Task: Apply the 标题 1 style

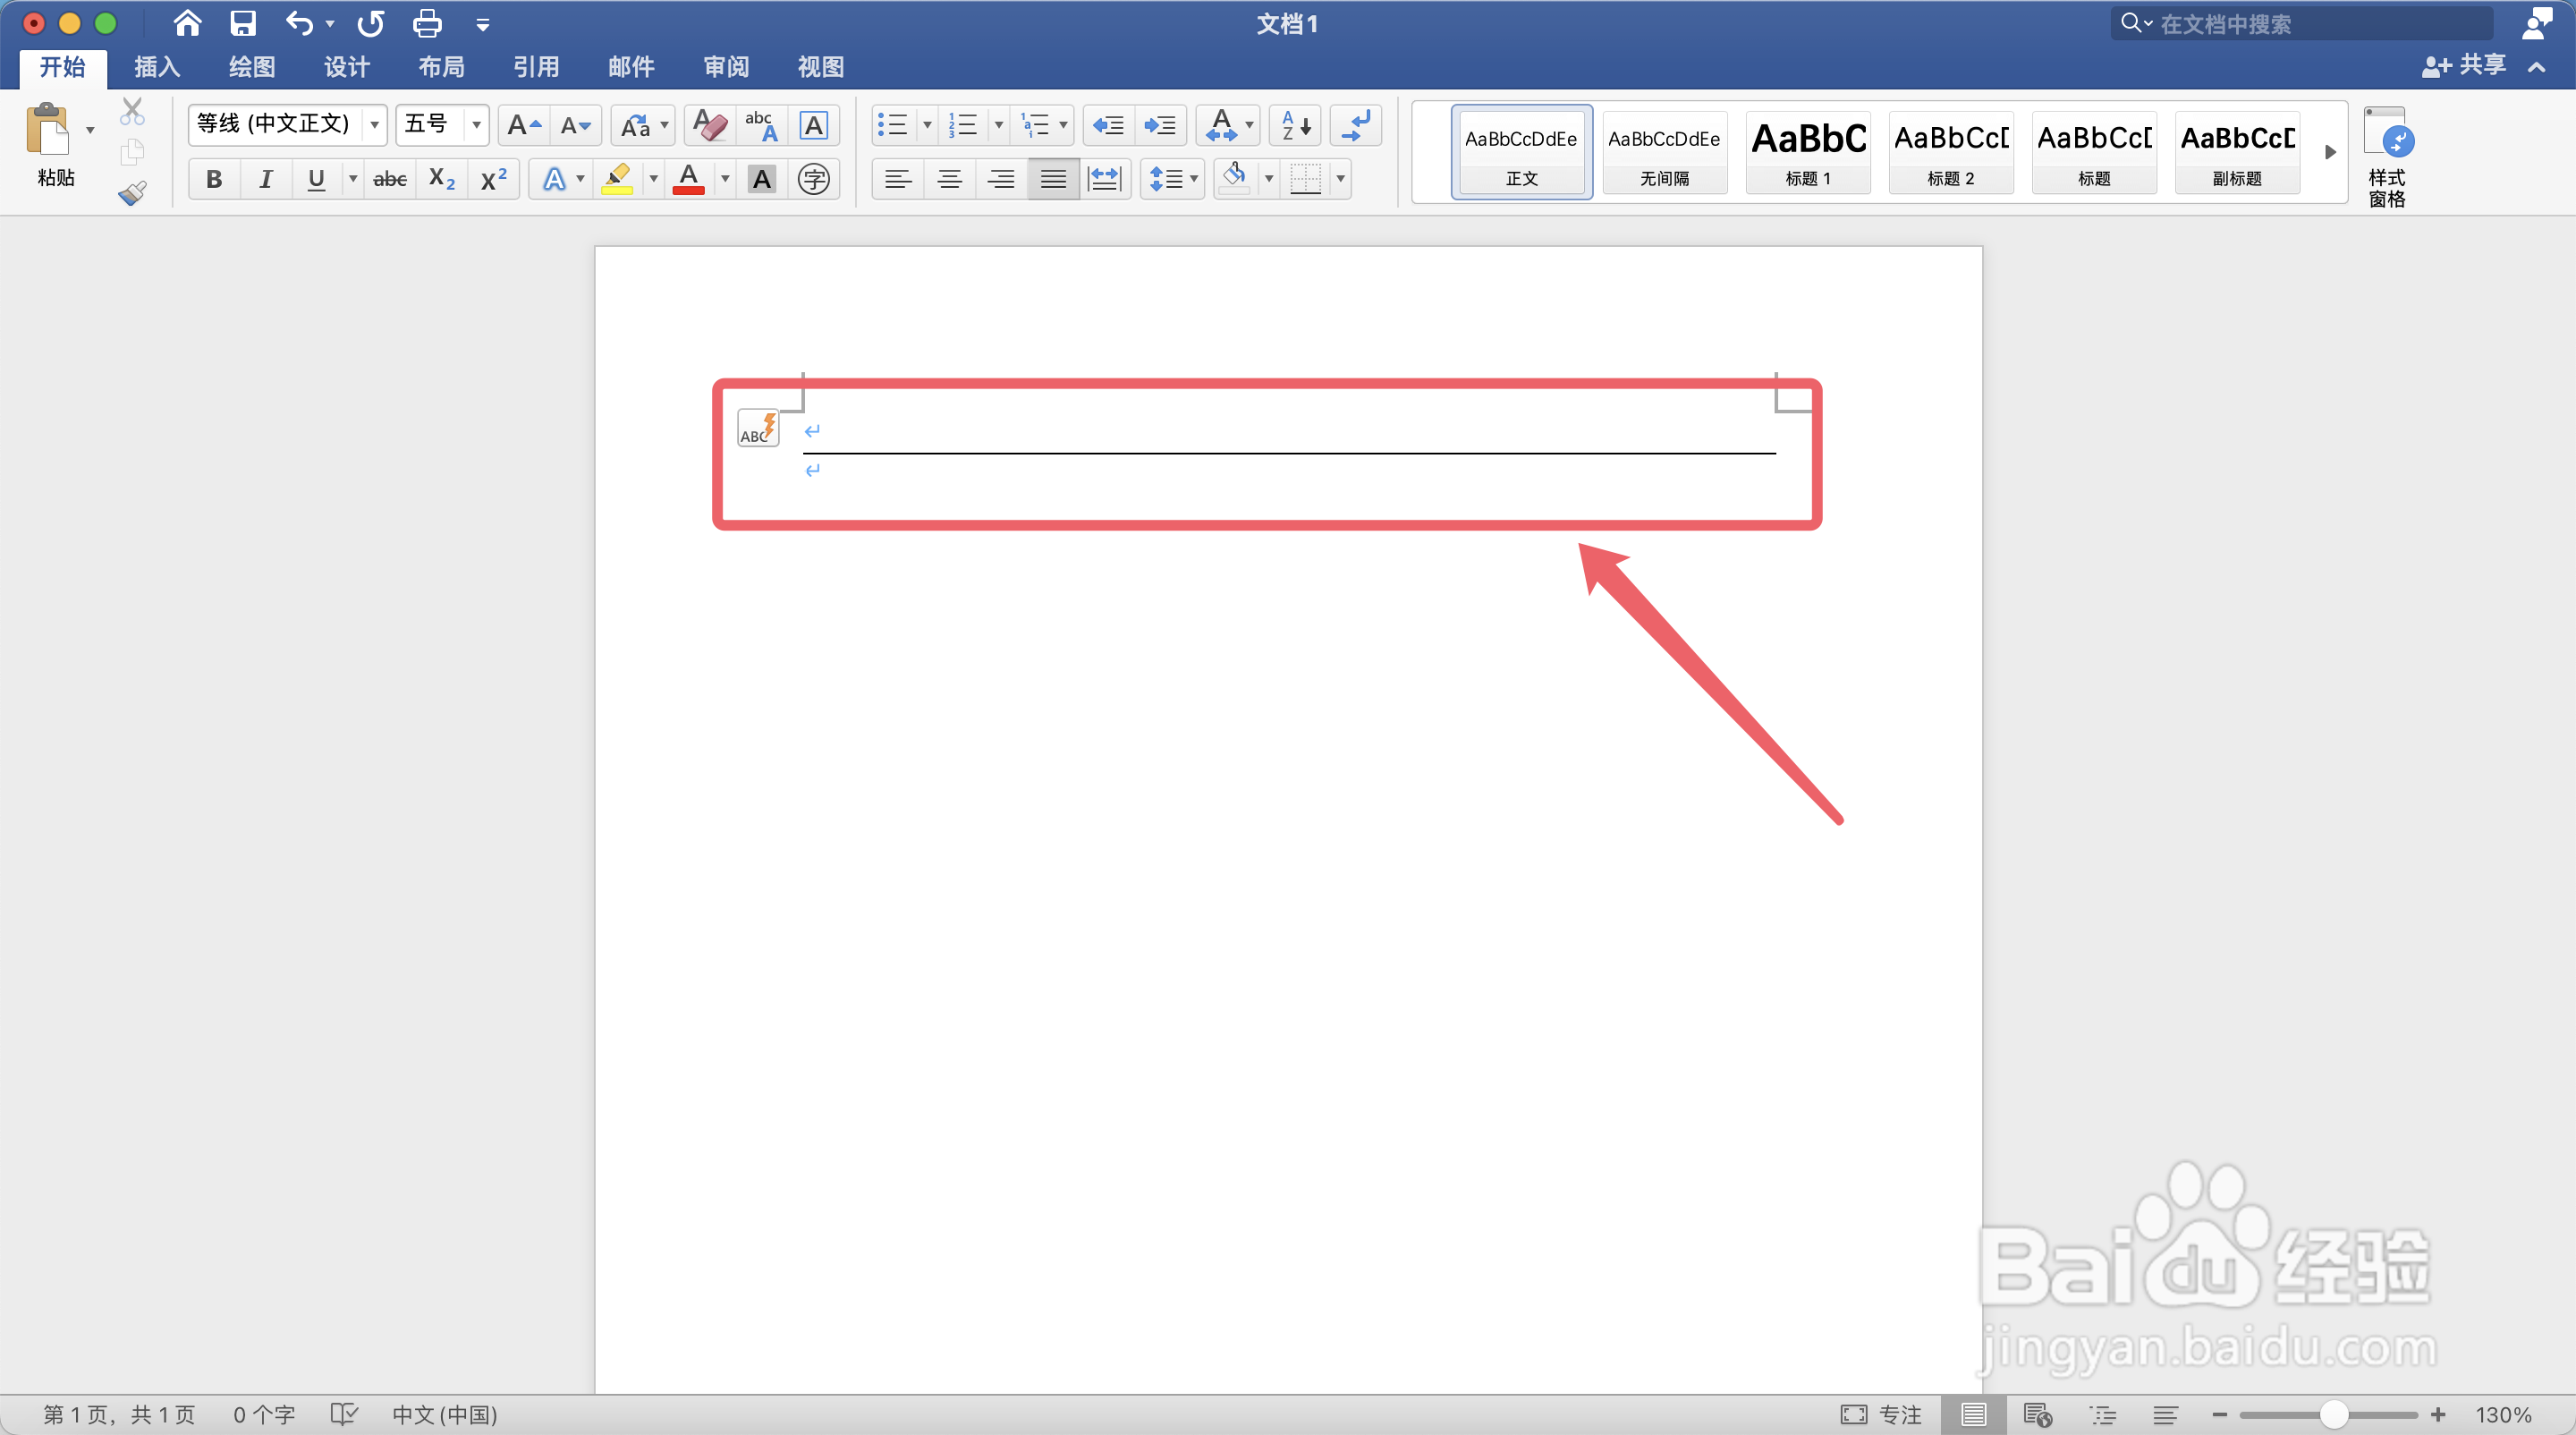Action: 1808,152
